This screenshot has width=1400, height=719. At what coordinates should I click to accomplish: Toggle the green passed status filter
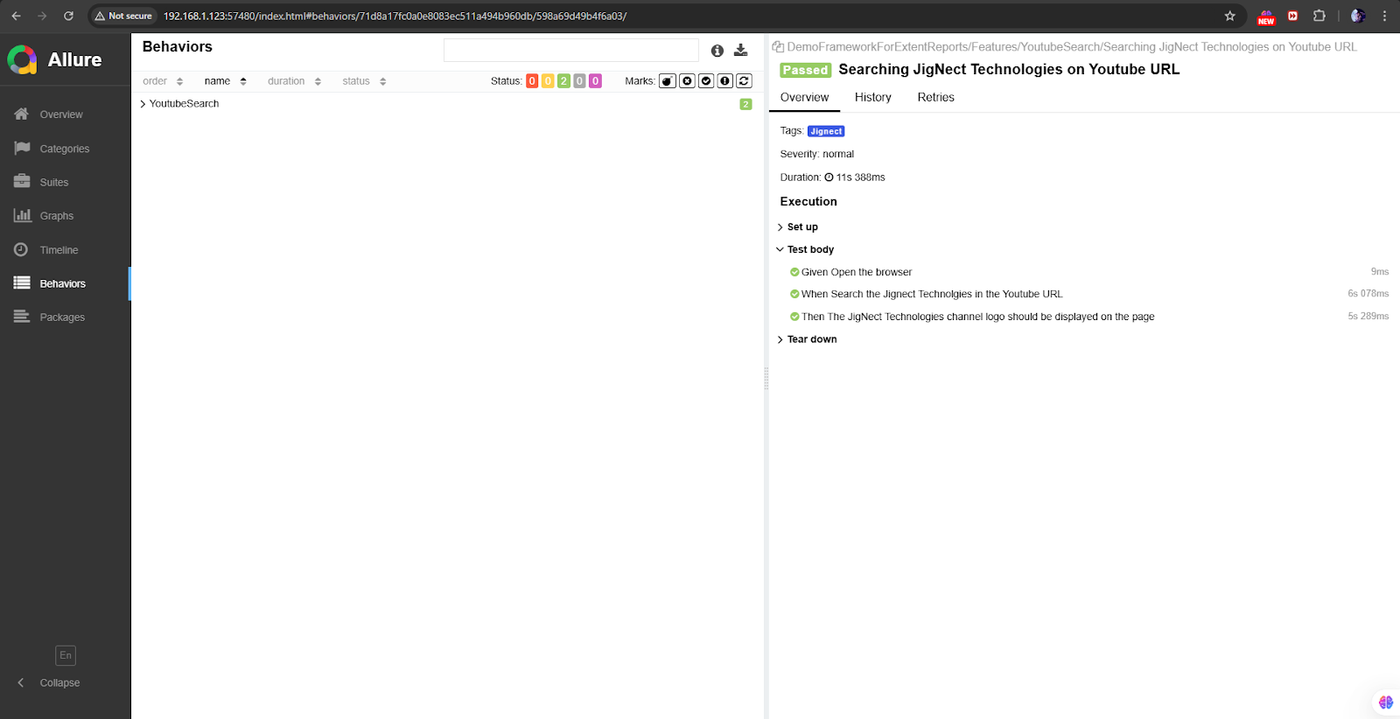coord(564,81)
